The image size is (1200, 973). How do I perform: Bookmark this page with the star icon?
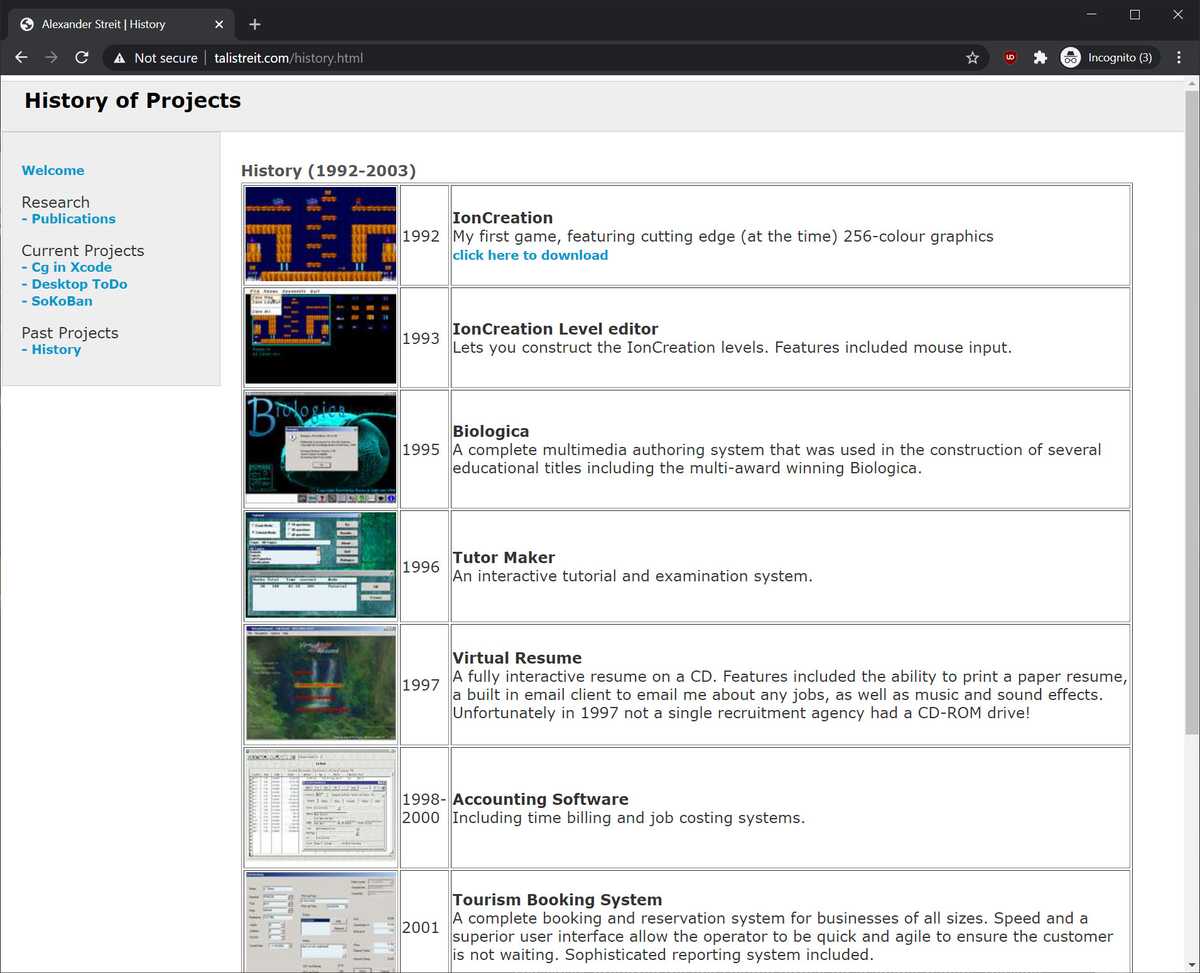(972, 58)
